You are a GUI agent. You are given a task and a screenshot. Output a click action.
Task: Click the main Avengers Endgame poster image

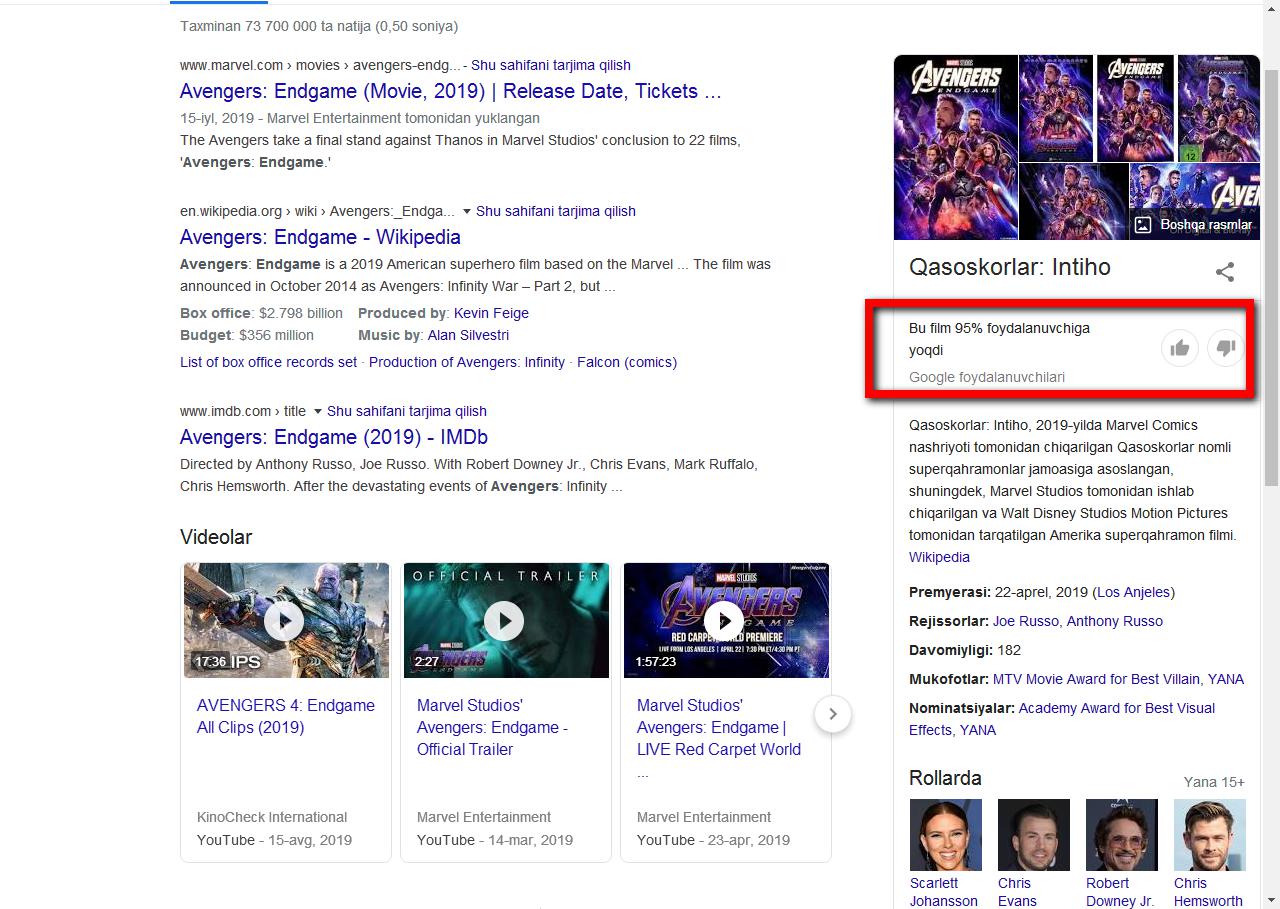point(955,147)
